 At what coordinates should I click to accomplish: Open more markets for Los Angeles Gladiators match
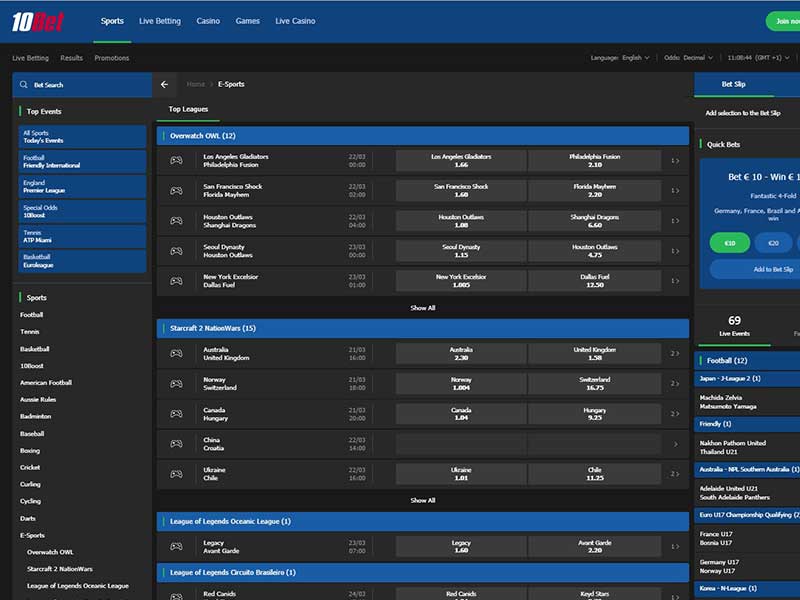pos(675,161)
